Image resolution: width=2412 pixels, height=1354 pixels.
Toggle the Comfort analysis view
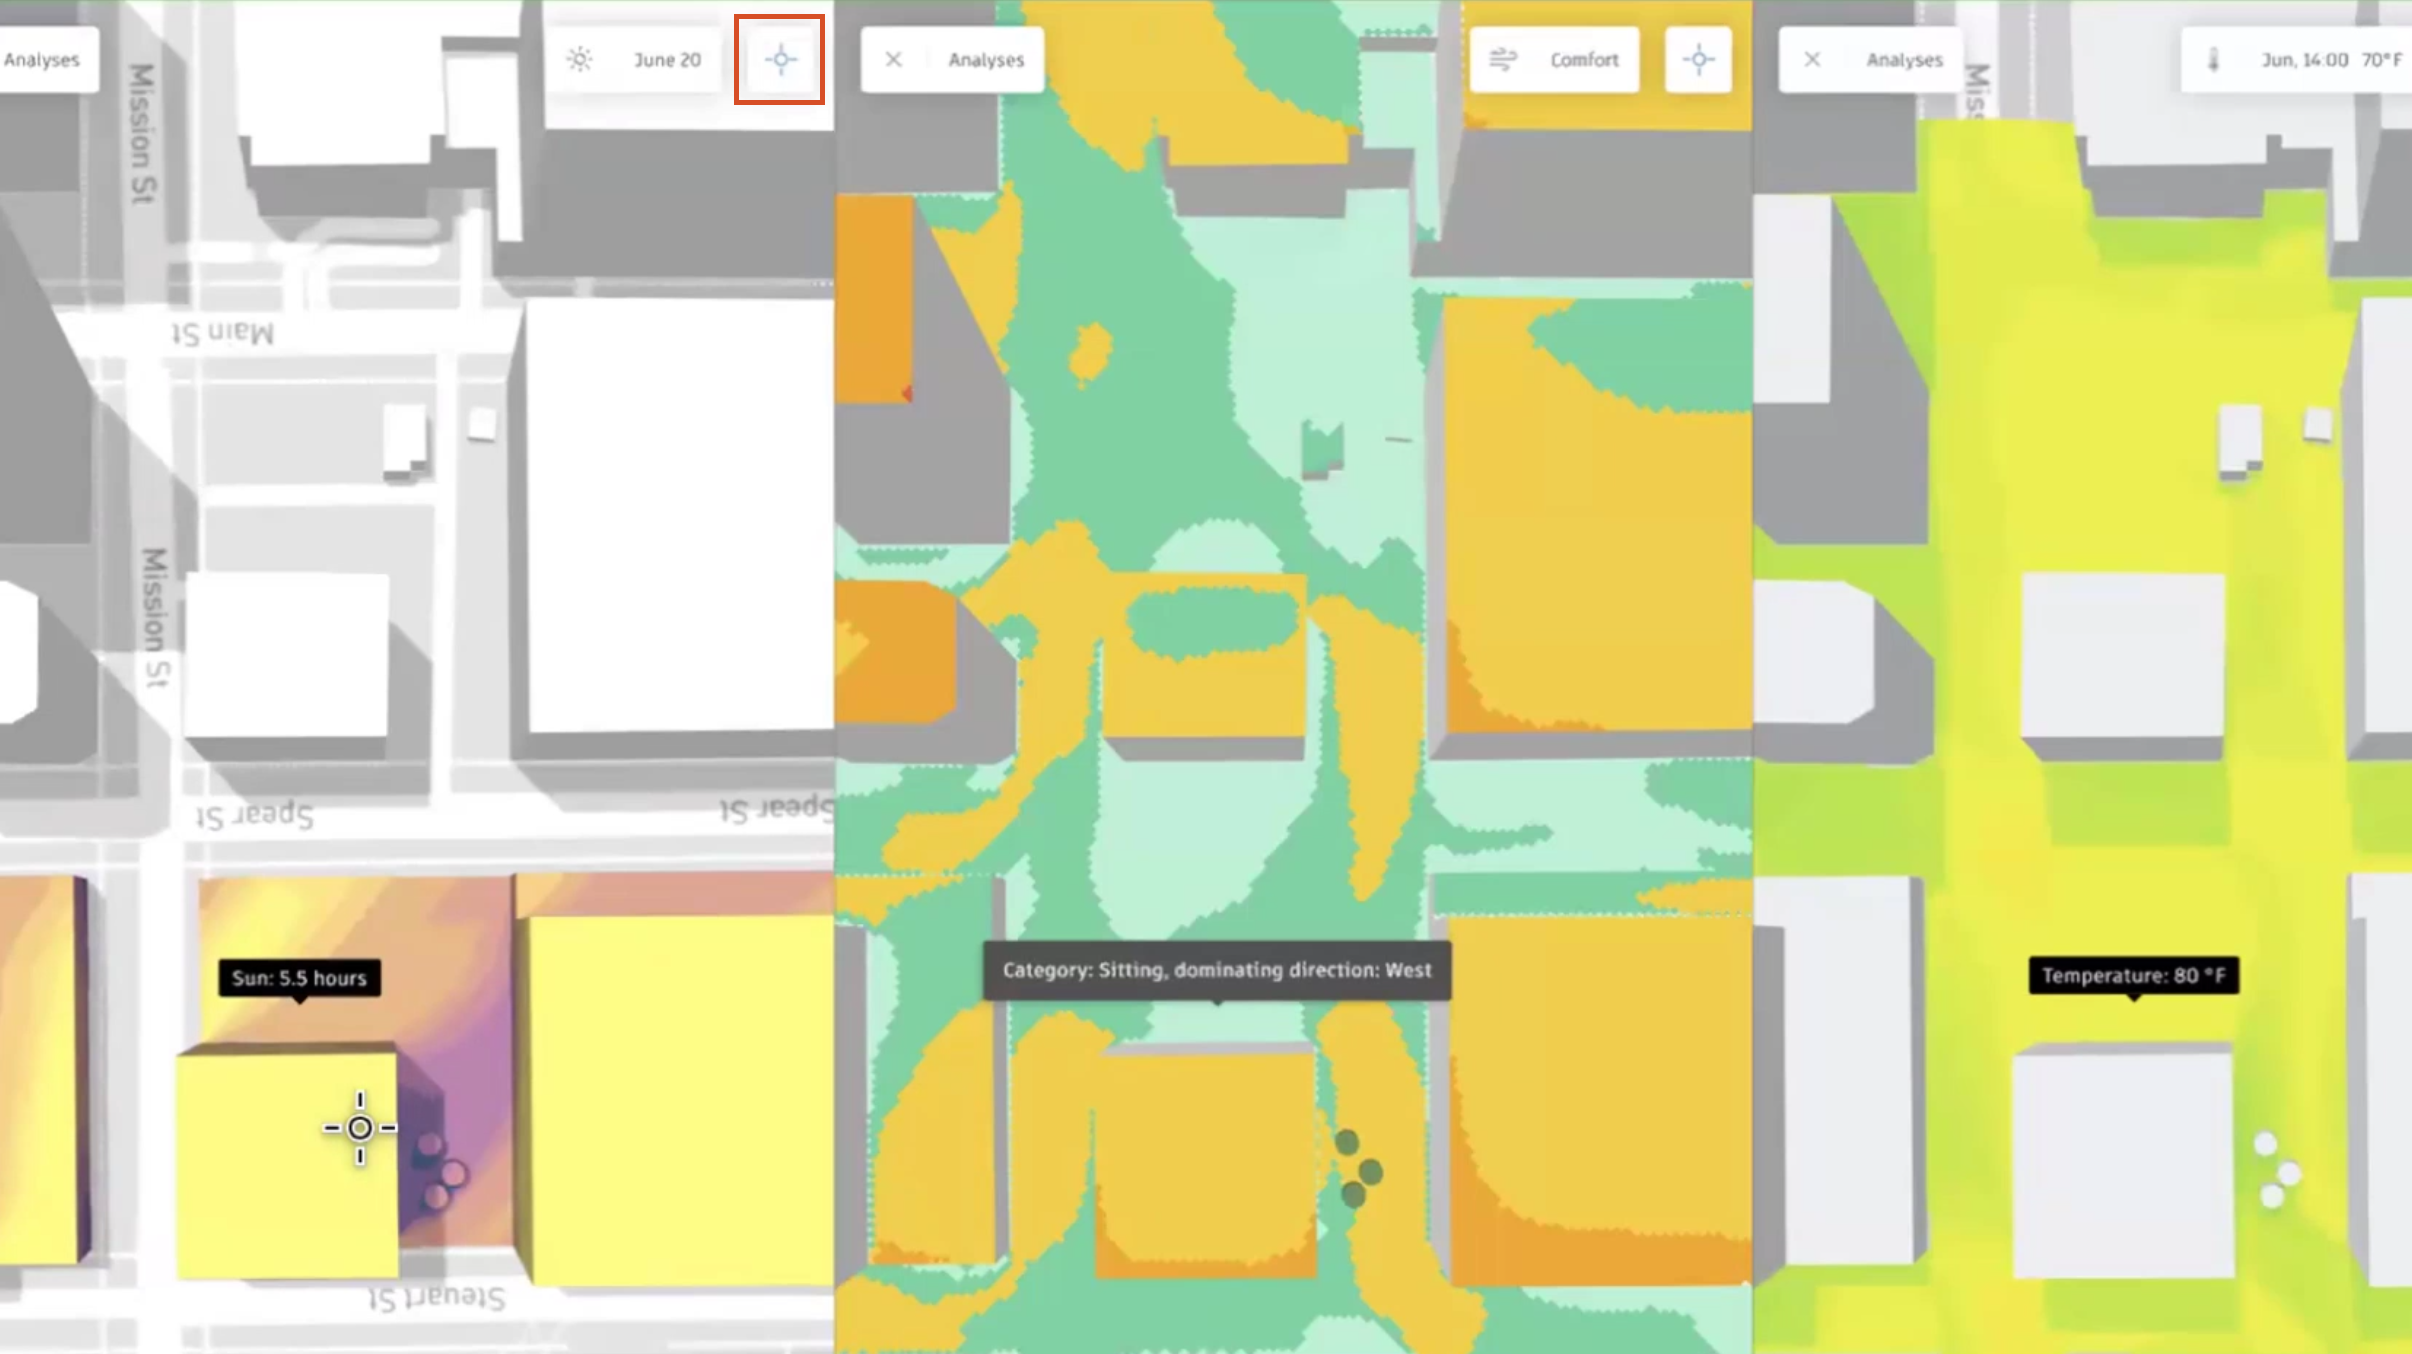point(1552,60)
